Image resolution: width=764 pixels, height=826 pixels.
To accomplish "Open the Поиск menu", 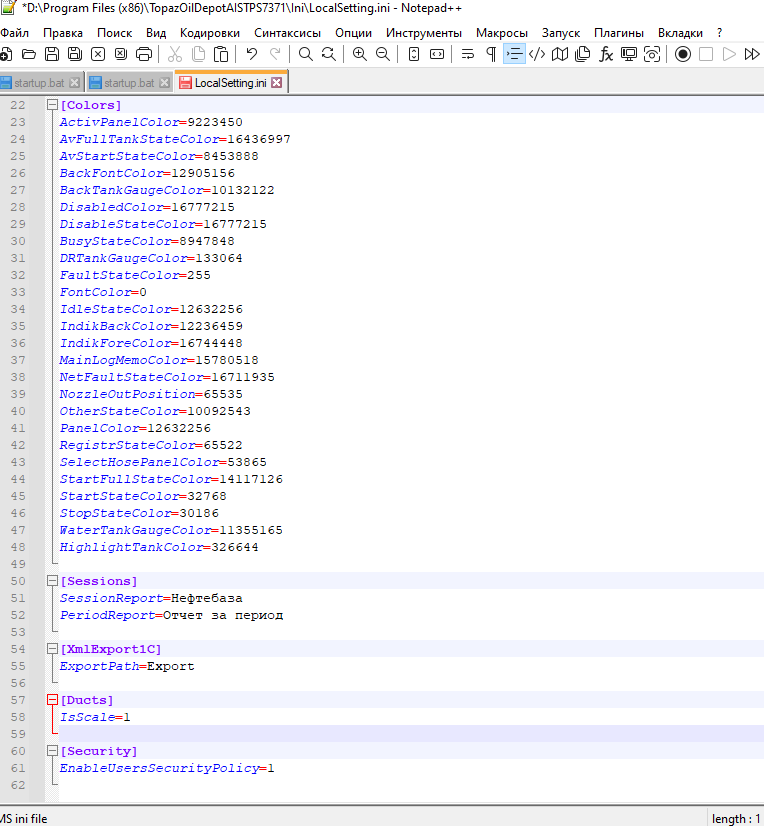I will click(114, 33).
